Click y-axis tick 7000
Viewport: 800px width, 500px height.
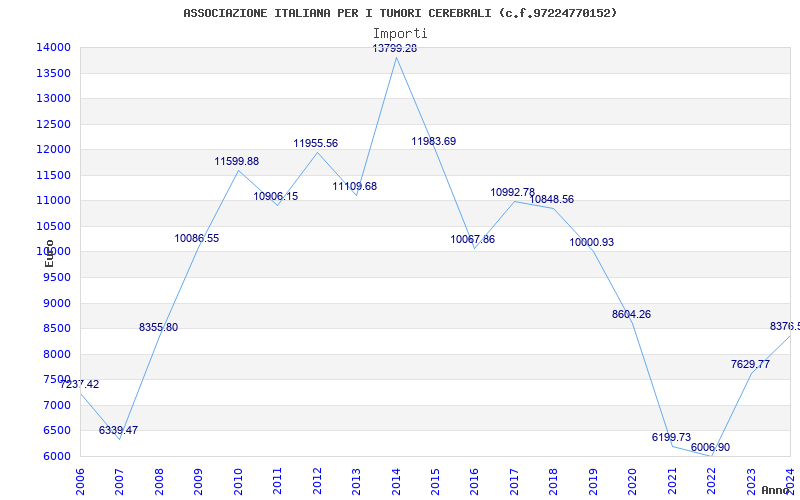click(57, 405)
